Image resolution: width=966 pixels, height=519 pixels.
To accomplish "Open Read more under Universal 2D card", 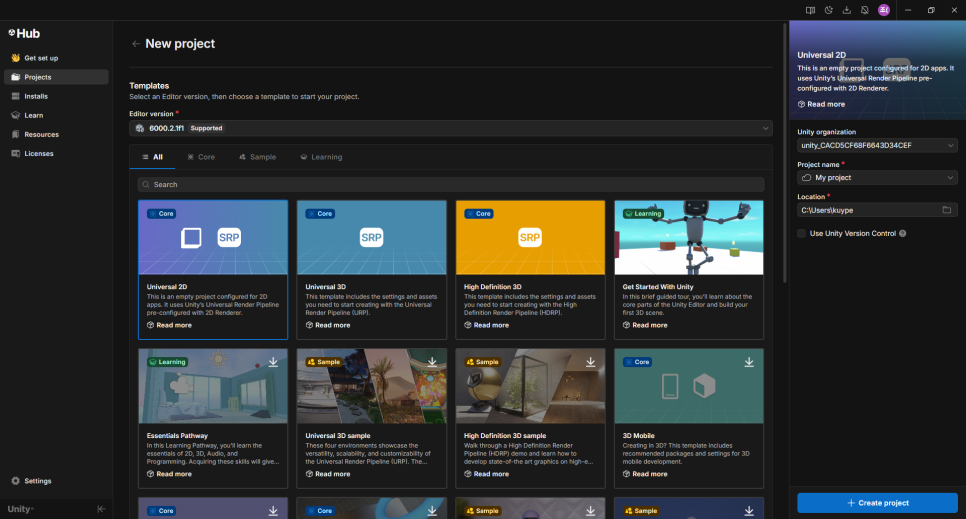I will point(169,325).
